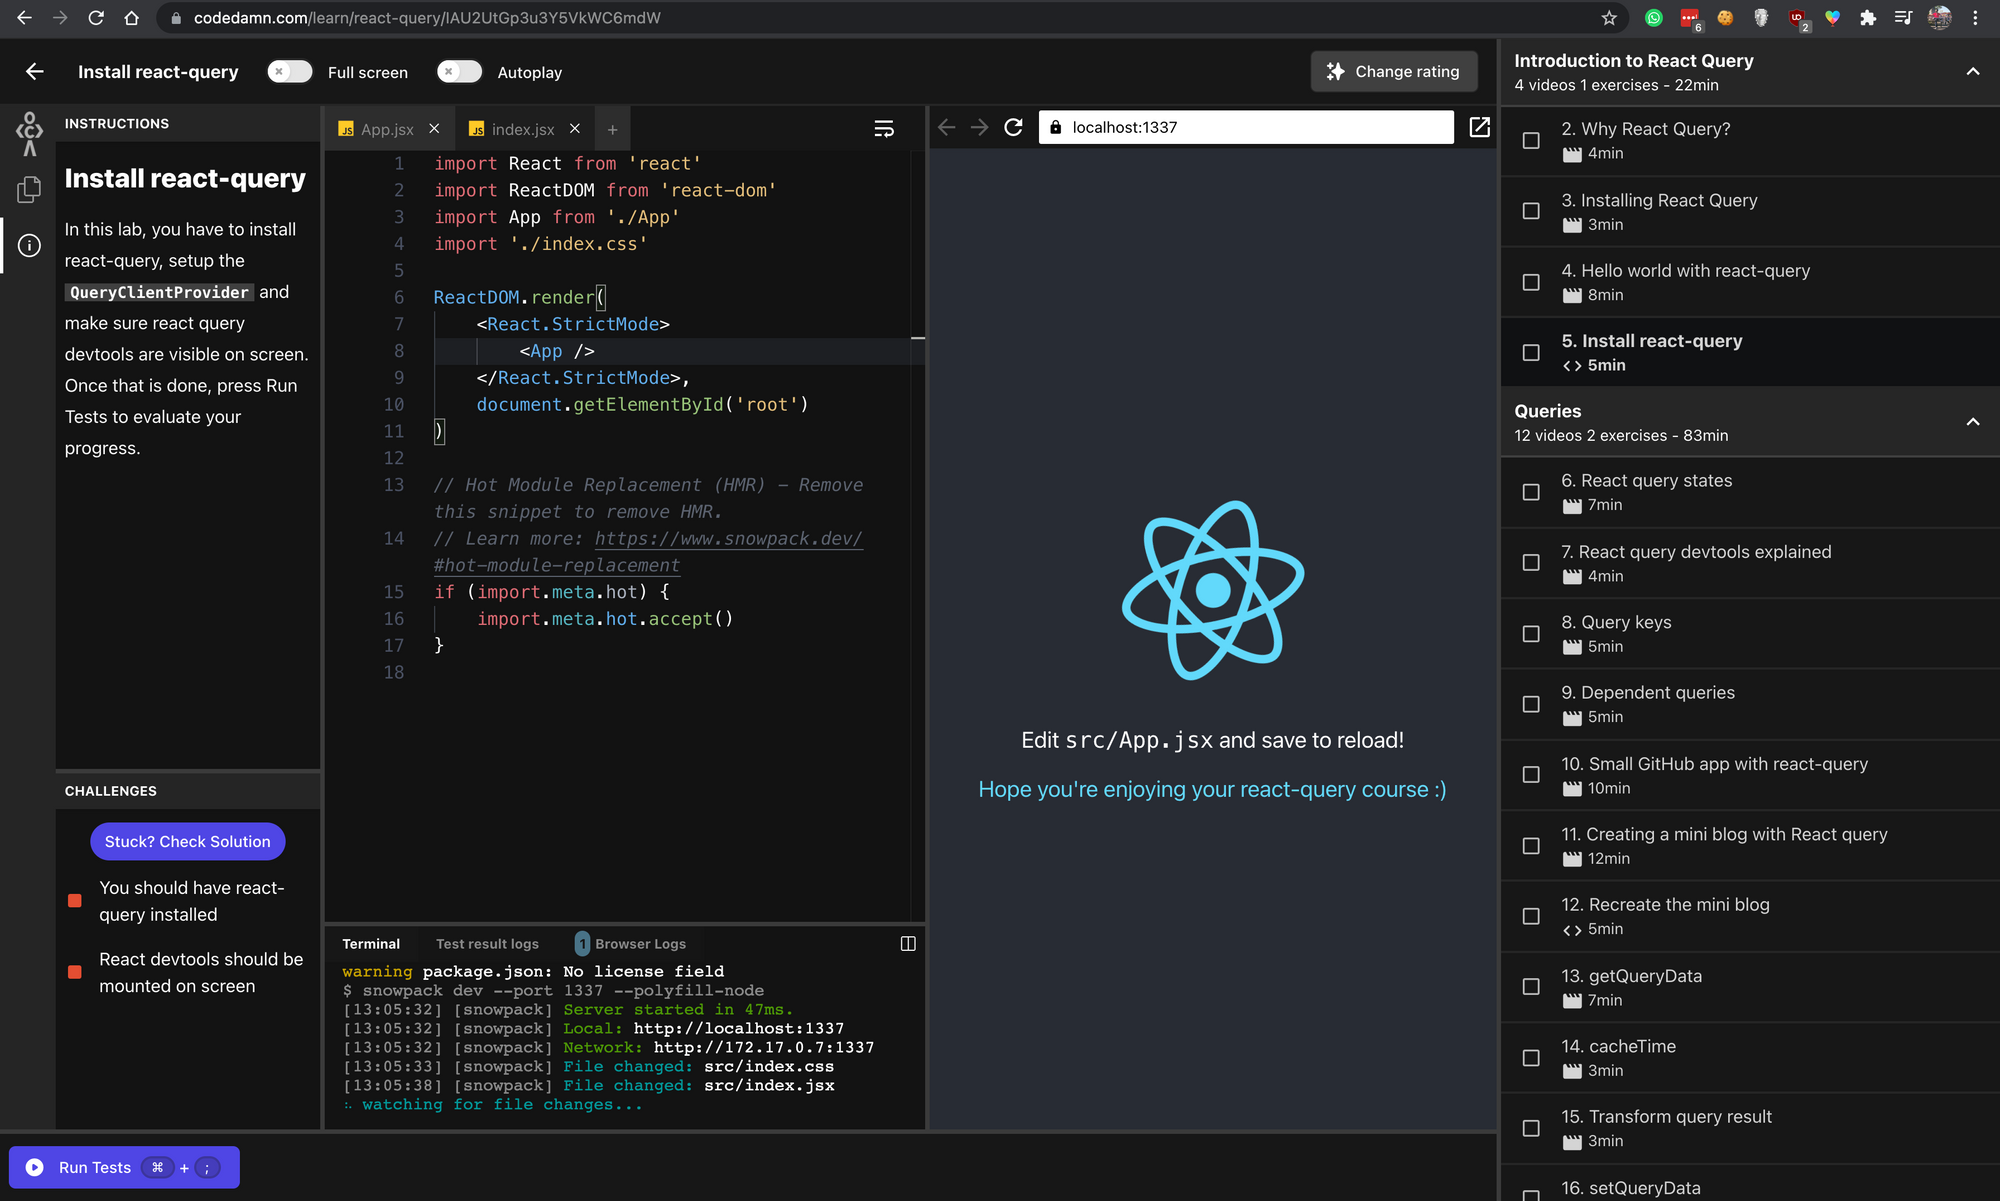Open the codedamn logo sidebar icon
2000x1201 pixels.
[29, 134]
